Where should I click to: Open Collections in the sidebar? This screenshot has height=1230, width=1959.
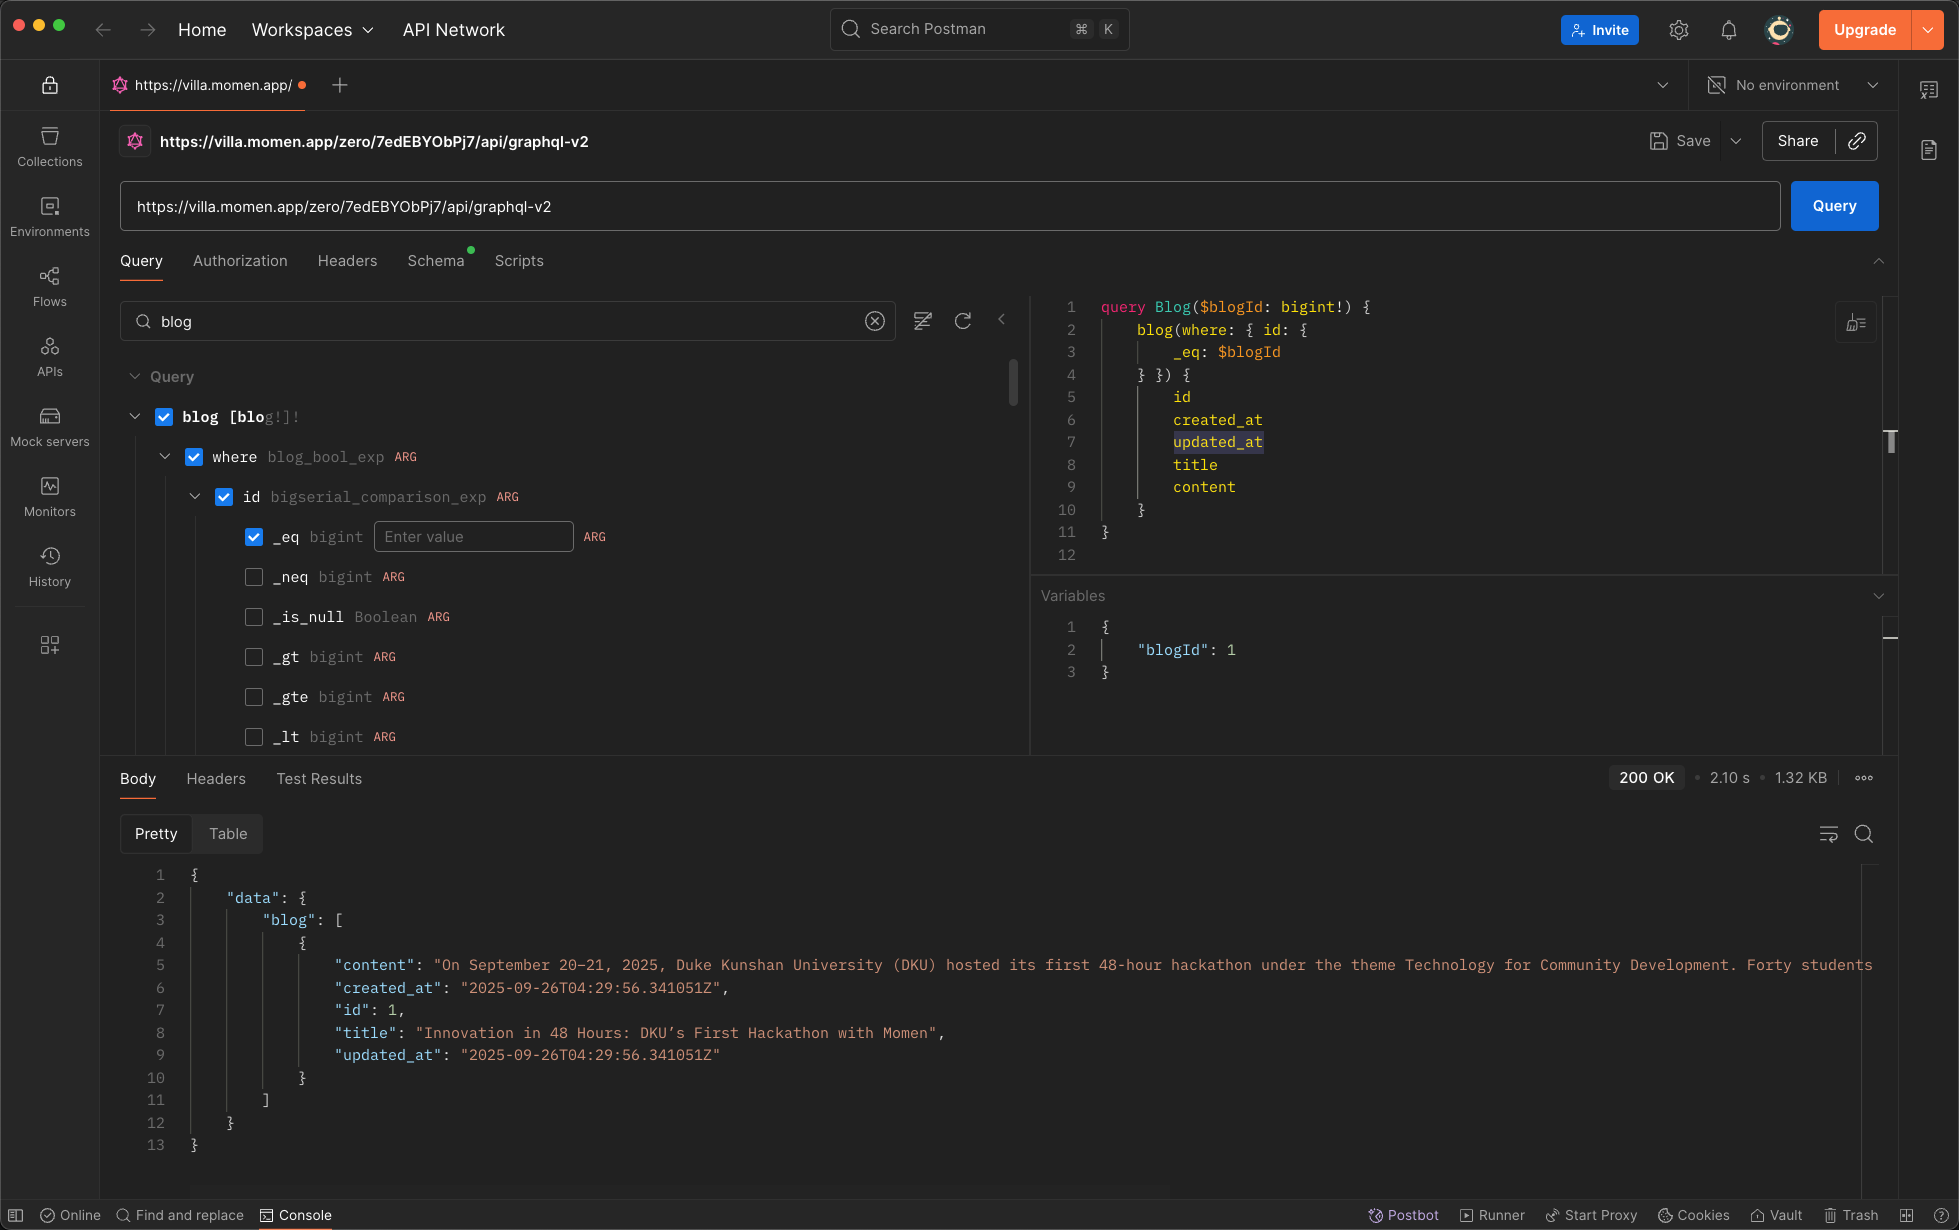point(50,146)
